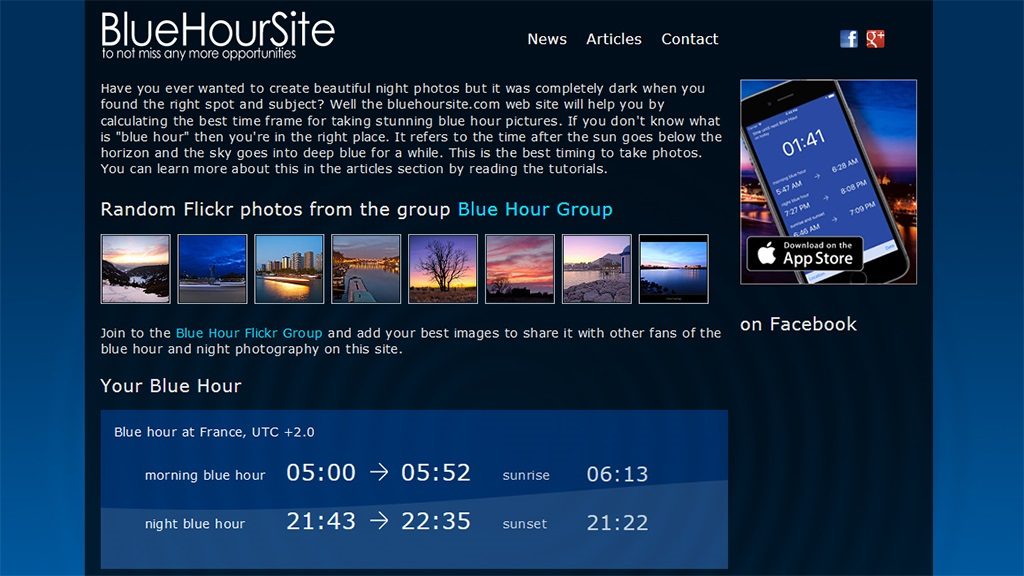1024x576 pixels.
Task: Open the rocky shore with gazebo thumbnail
Action: click(597, 269)
